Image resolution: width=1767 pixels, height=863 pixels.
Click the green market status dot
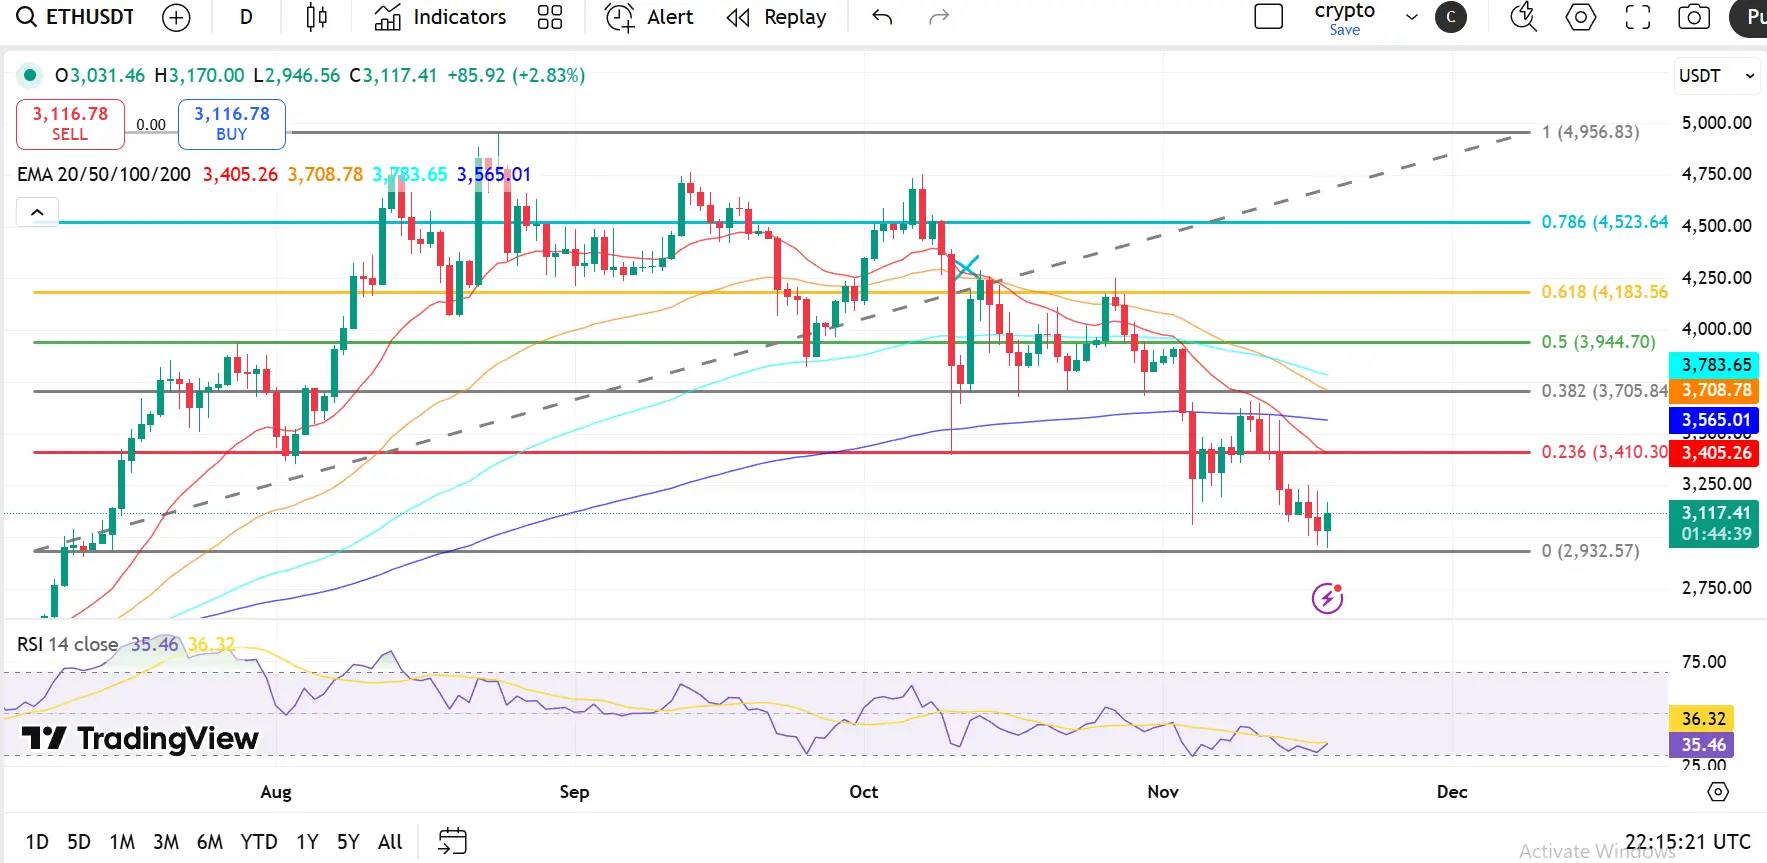click(x=30, y=75)
